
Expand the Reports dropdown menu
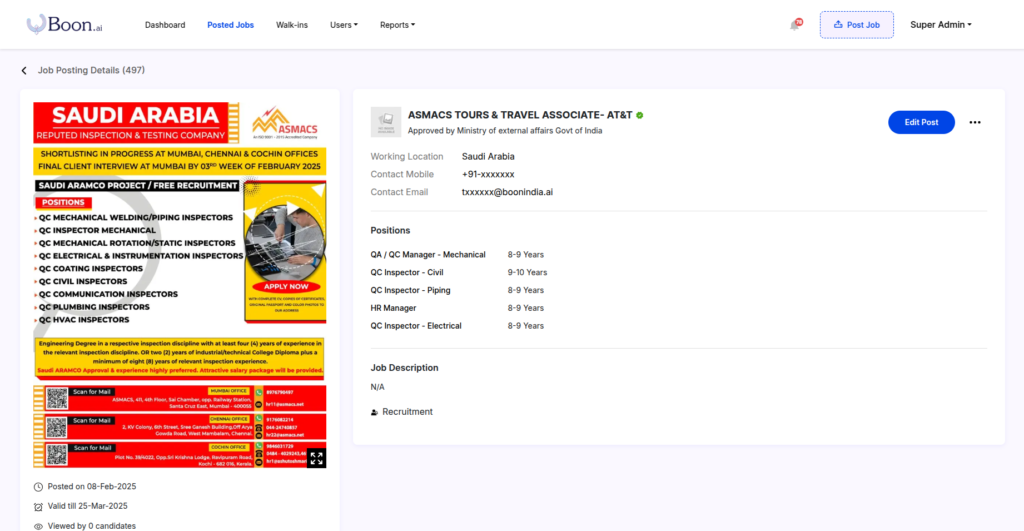(397, 25)
